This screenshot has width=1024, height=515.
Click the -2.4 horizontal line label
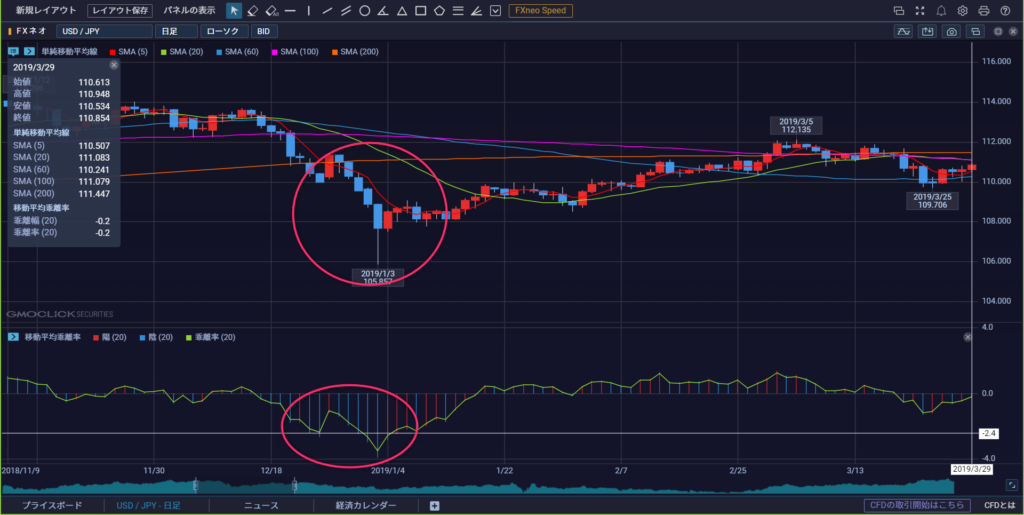(987, 433)
